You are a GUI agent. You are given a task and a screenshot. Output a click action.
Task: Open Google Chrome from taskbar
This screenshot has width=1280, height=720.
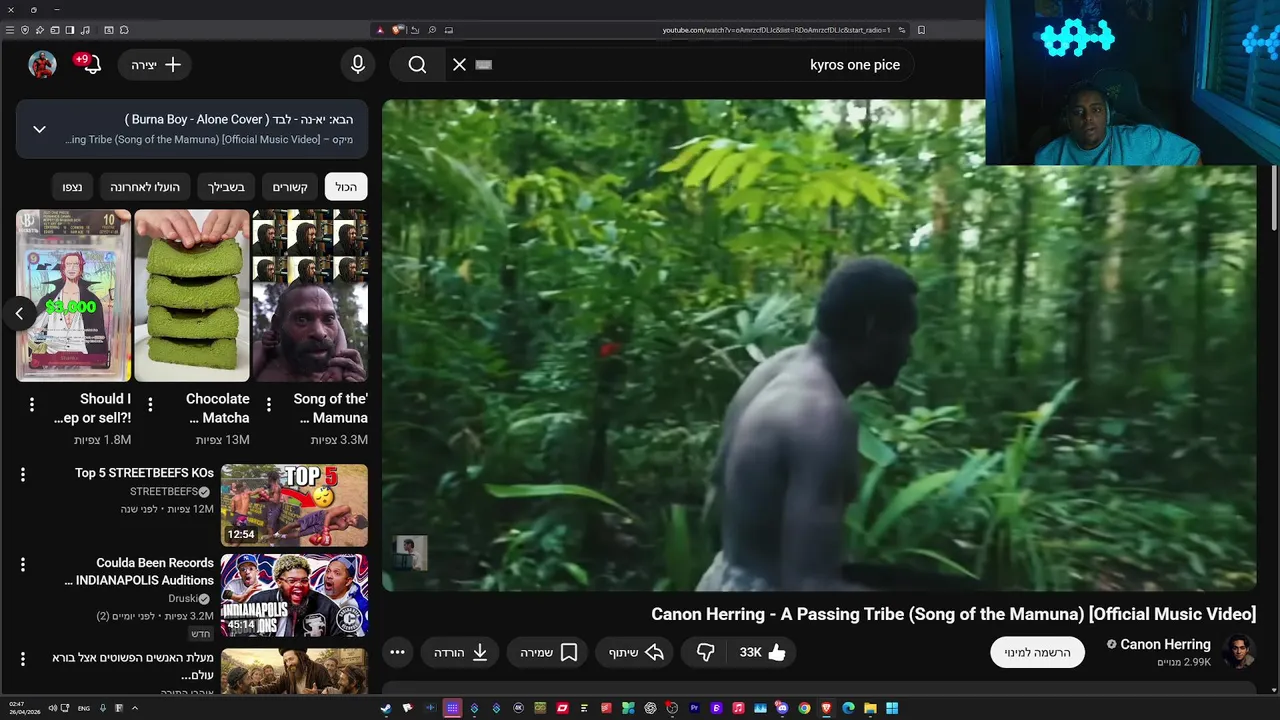point(804,708)
